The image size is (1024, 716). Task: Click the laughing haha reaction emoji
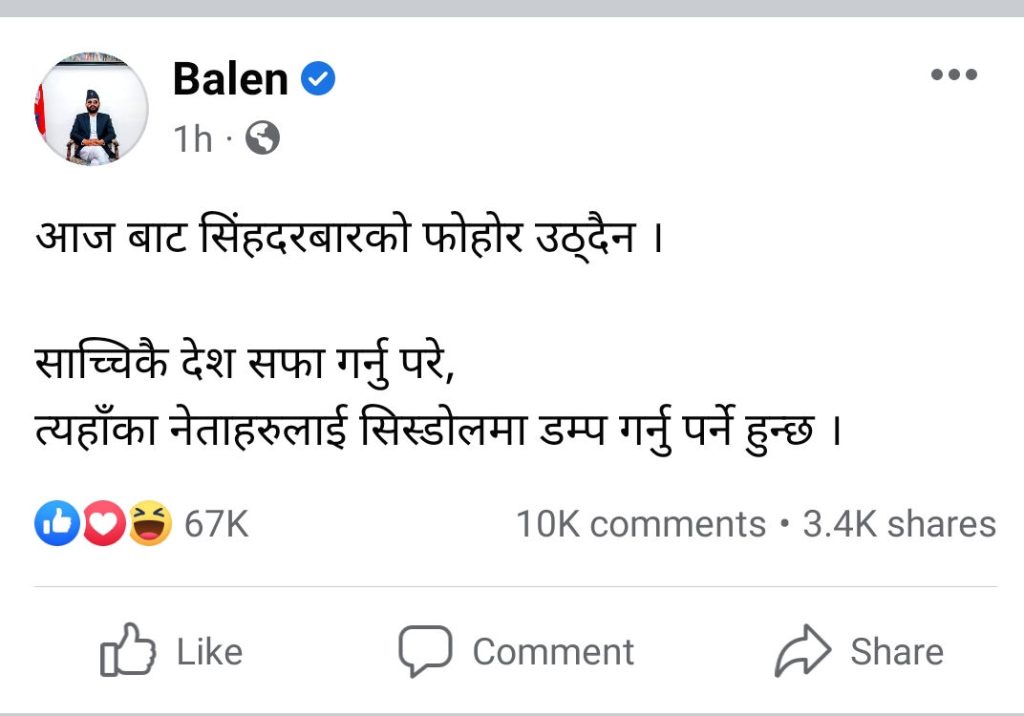pyautogui.click(x=149, y=523)
